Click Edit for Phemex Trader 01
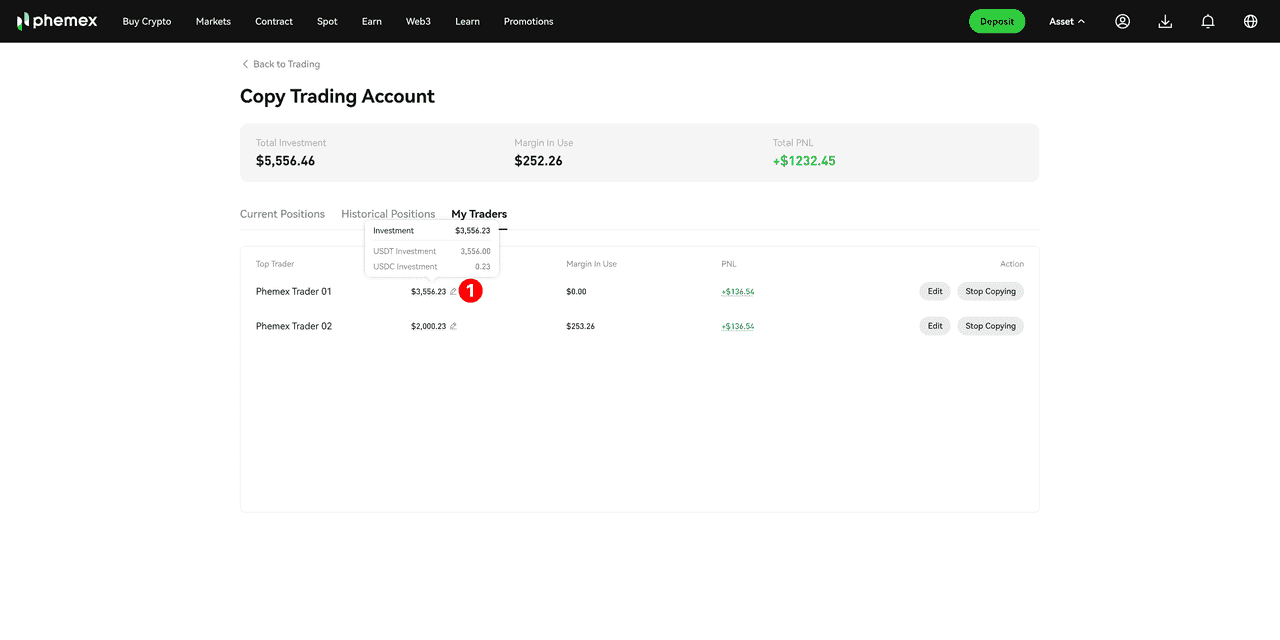The width and height of the screenshot is (1280, 640). pos(935,292)
